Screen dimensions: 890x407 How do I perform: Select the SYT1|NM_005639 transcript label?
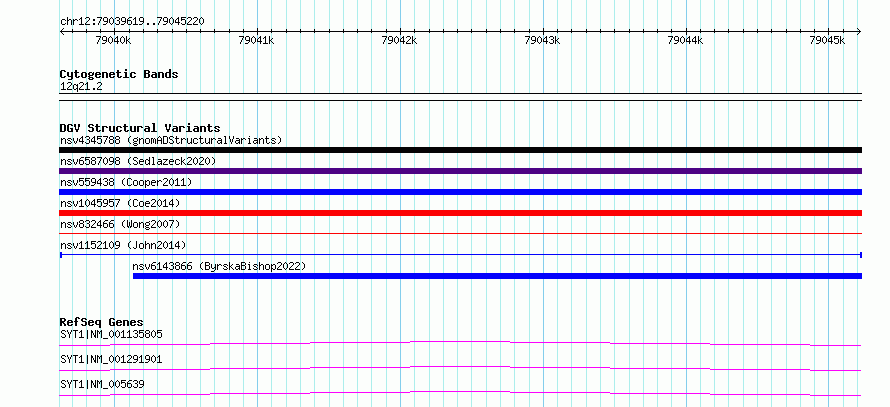102,384
